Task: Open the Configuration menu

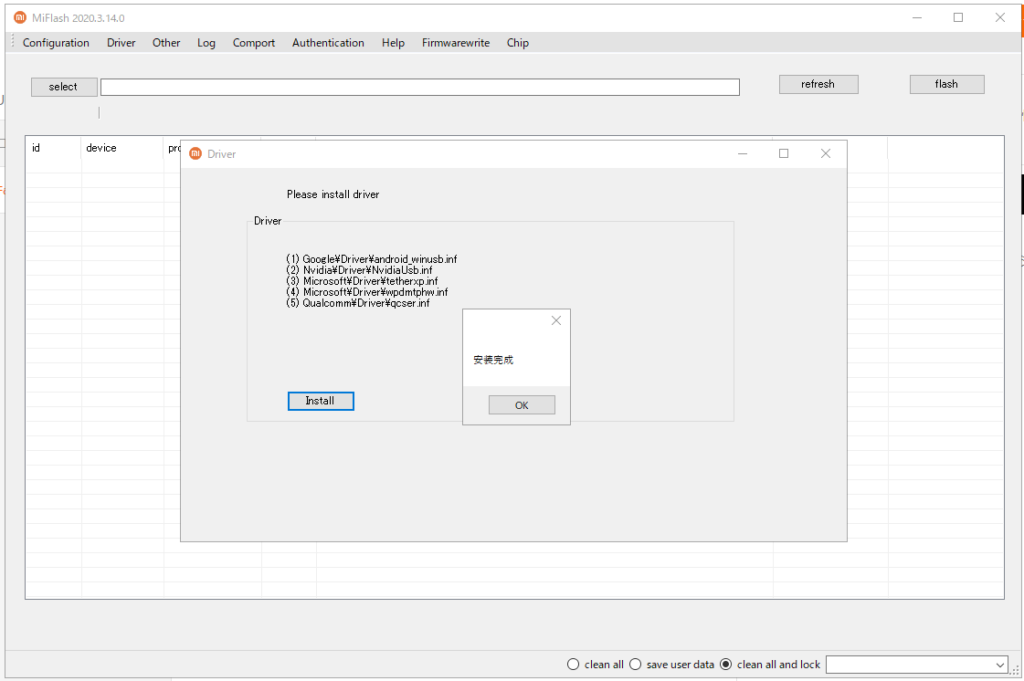Action: pos(56,42)
